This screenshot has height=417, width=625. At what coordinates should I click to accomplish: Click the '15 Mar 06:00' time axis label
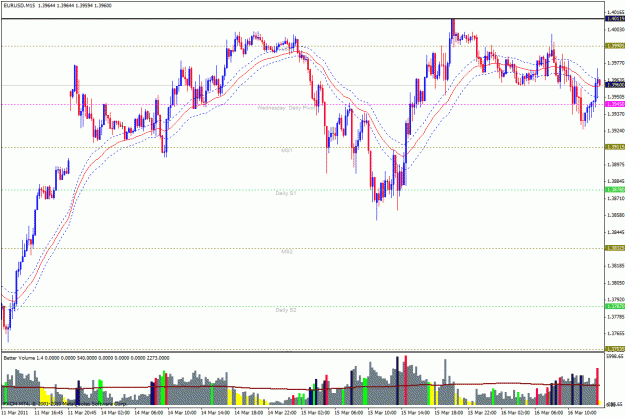coord(349,413)
